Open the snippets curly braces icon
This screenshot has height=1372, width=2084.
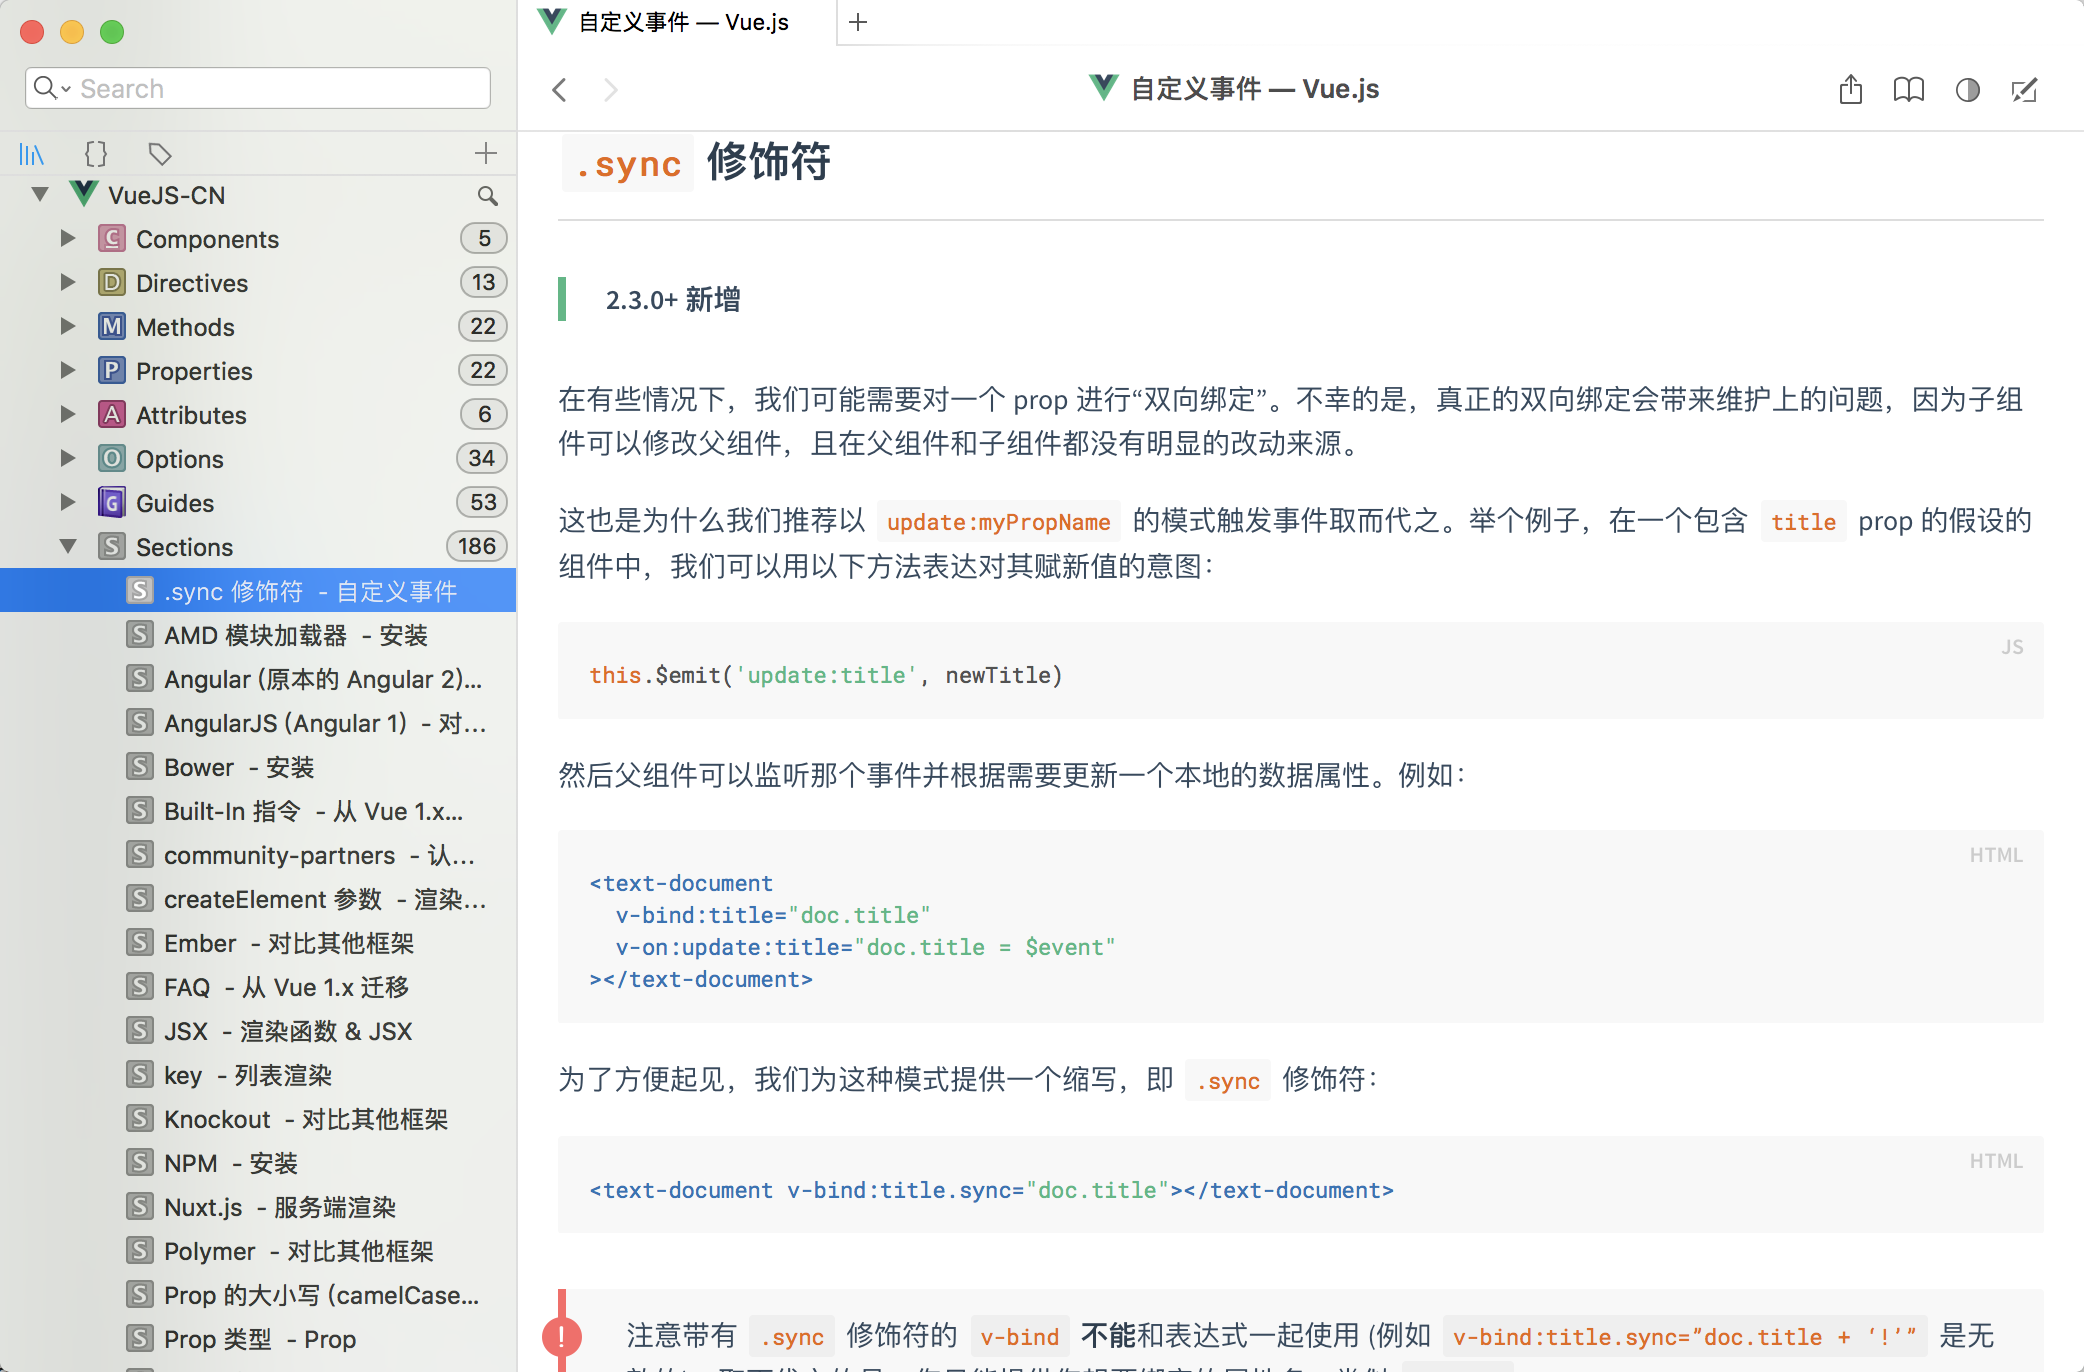coord(96,154)
